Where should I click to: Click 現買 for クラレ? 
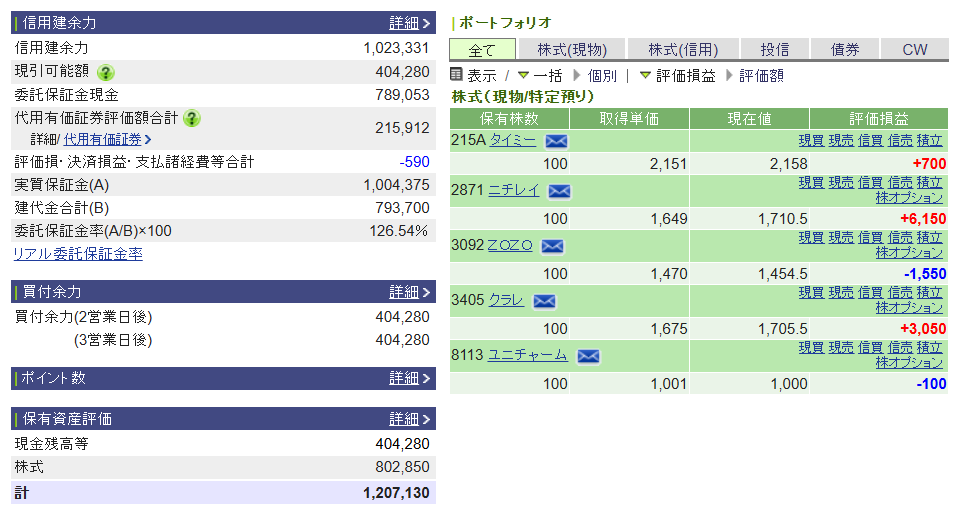pyautogui.click(x=811, y=293)
